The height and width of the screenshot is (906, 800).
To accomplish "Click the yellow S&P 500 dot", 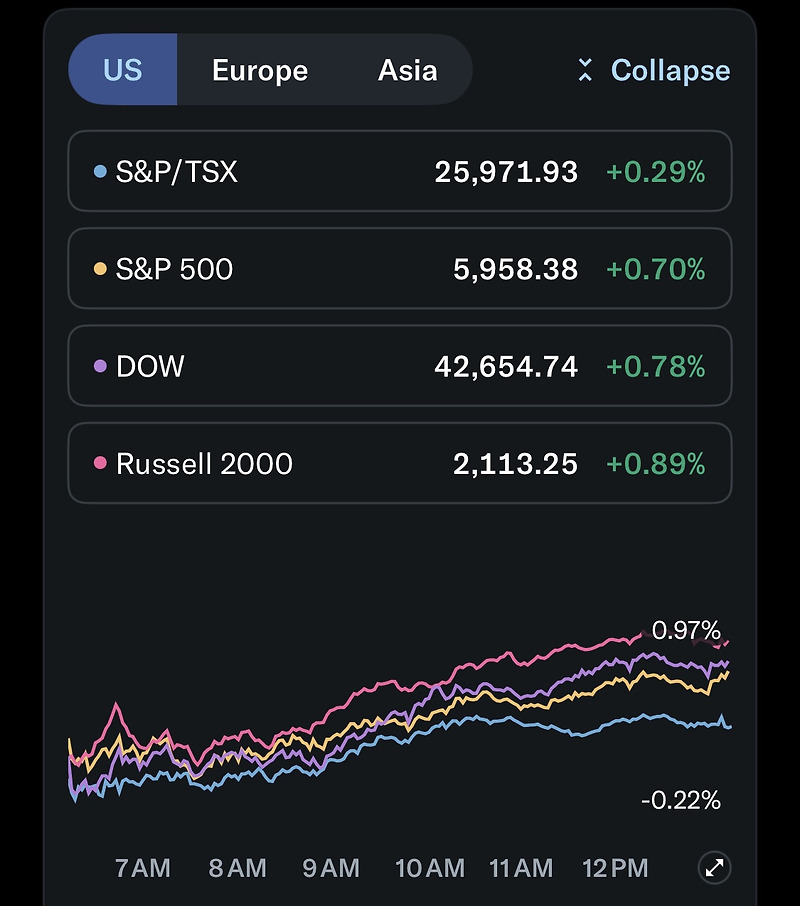I will pyautogui.click(x=99, y=269).
